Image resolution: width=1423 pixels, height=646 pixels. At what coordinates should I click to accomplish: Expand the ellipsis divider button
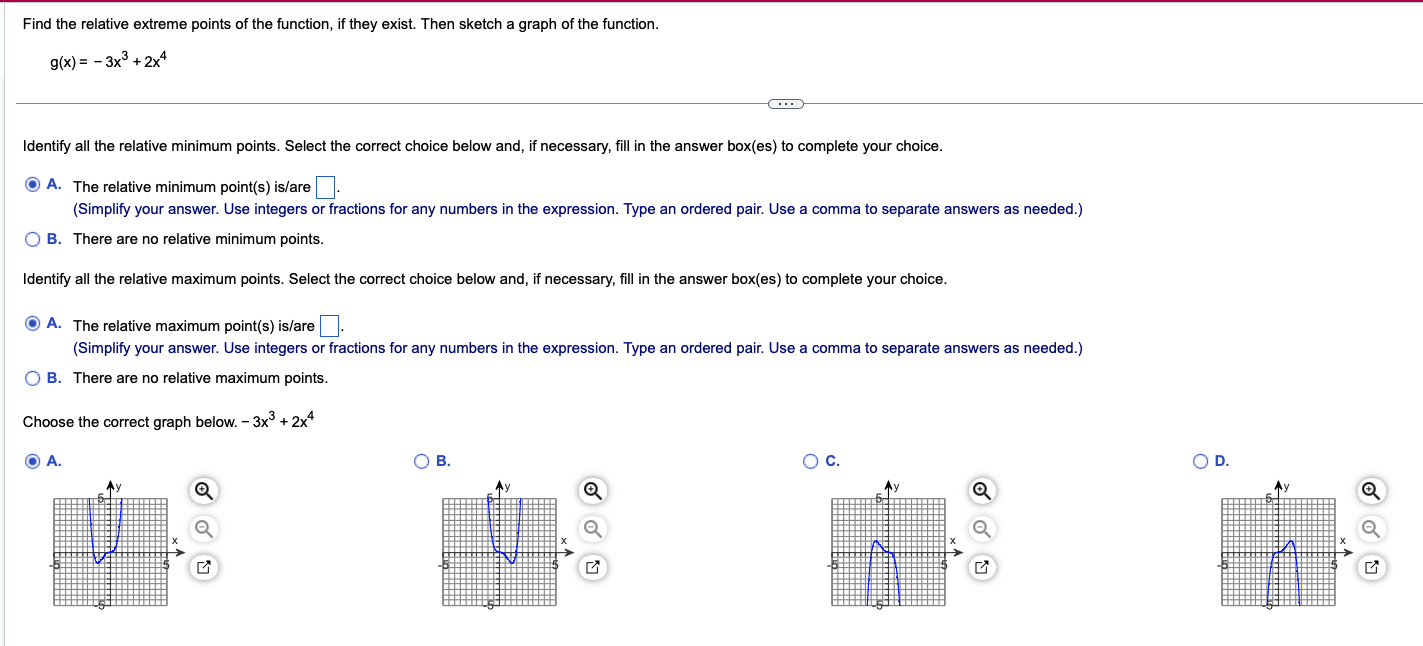[786, 103]
